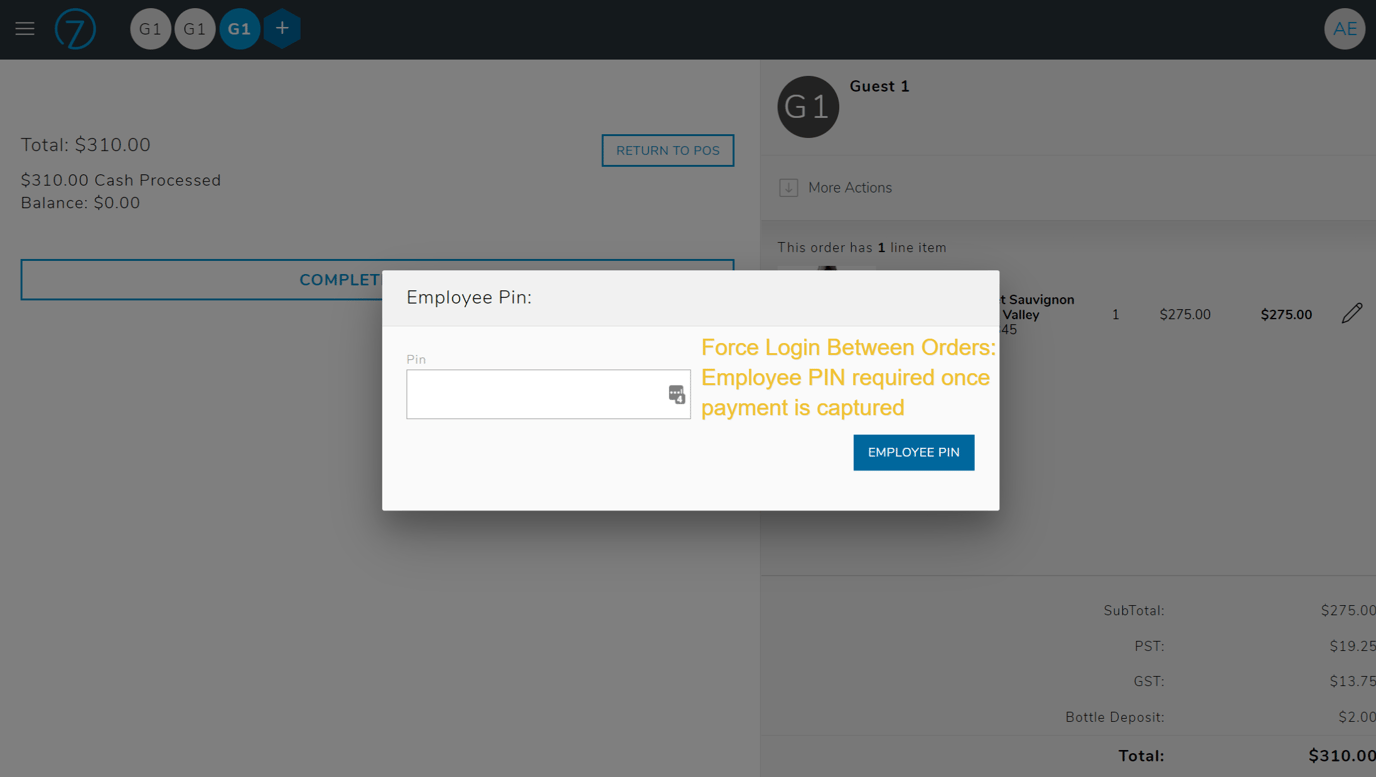Click the Bottle Deposit charge line
1376x777 pixels.
tap(1113, 717)
